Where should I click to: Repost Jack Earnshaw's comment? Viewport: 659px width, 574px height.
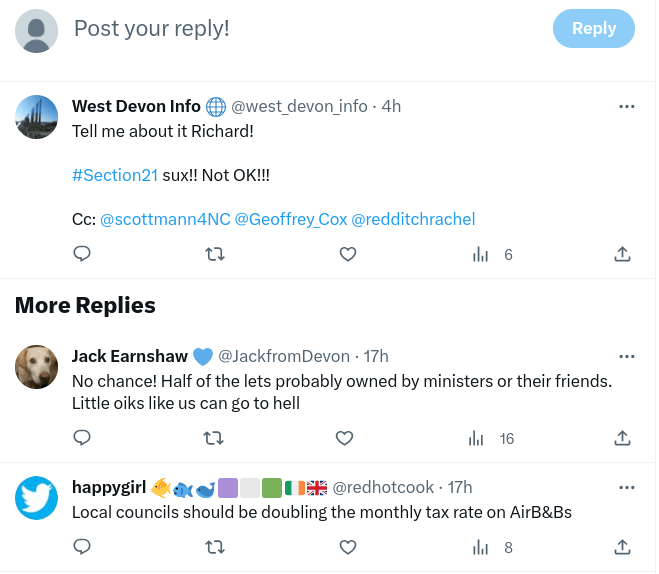pyautogui.click(x=214, y=438)
